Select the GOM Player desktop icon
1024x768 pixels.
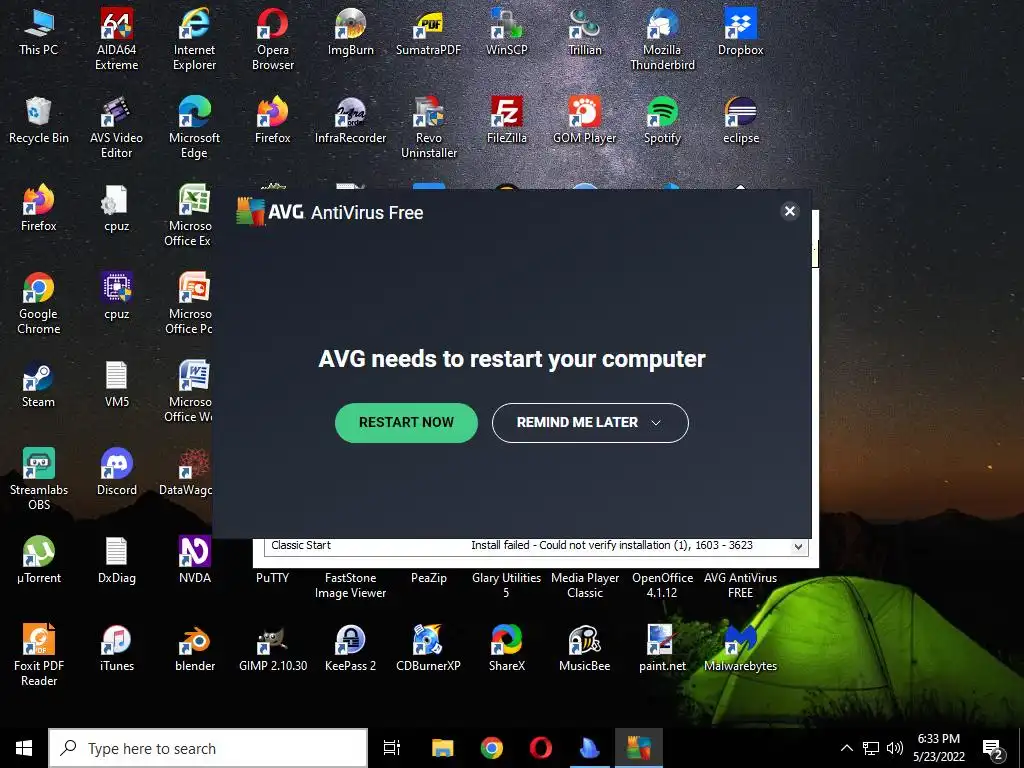[x=584, y=121]
